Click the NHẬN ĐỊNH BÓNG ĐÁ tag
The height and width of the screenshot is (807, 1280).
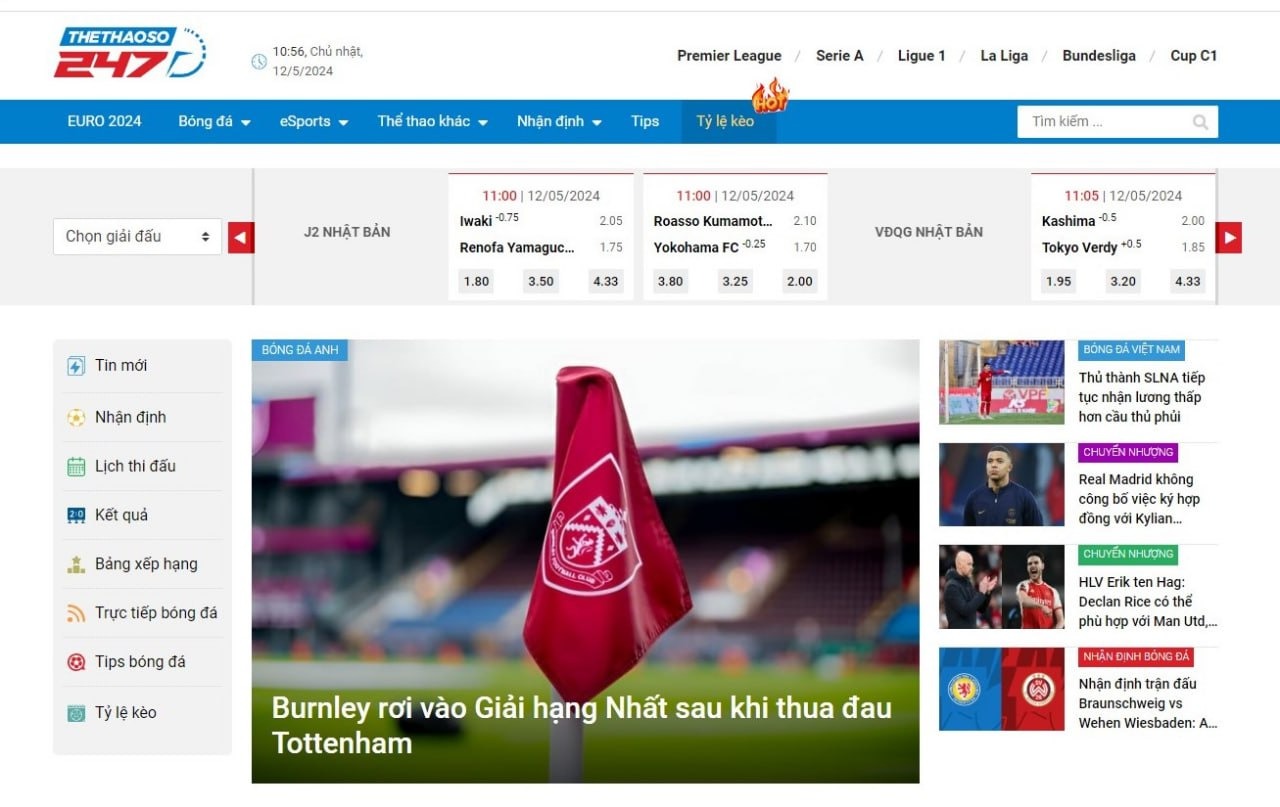point(1136,657)
